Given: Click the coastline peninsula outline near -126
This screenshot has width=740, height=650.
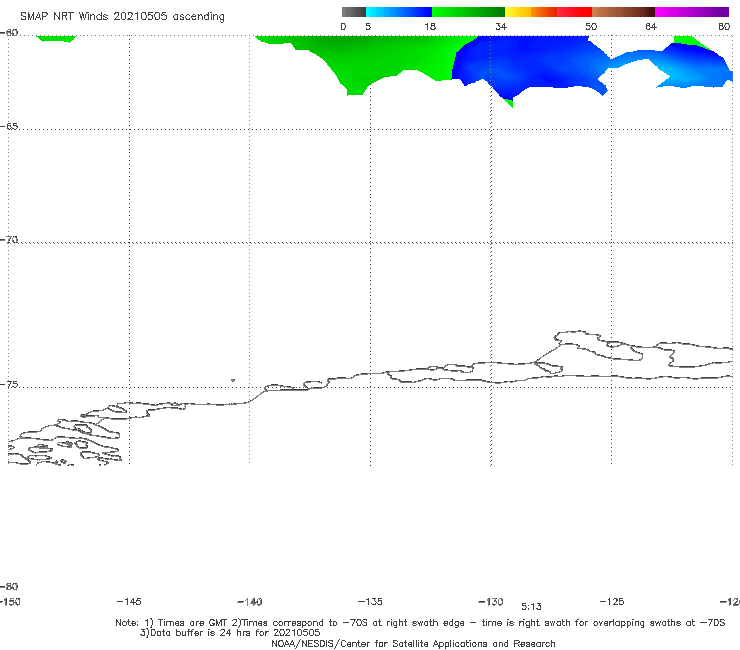Looking at the screenshot, I should coord(597,347).
